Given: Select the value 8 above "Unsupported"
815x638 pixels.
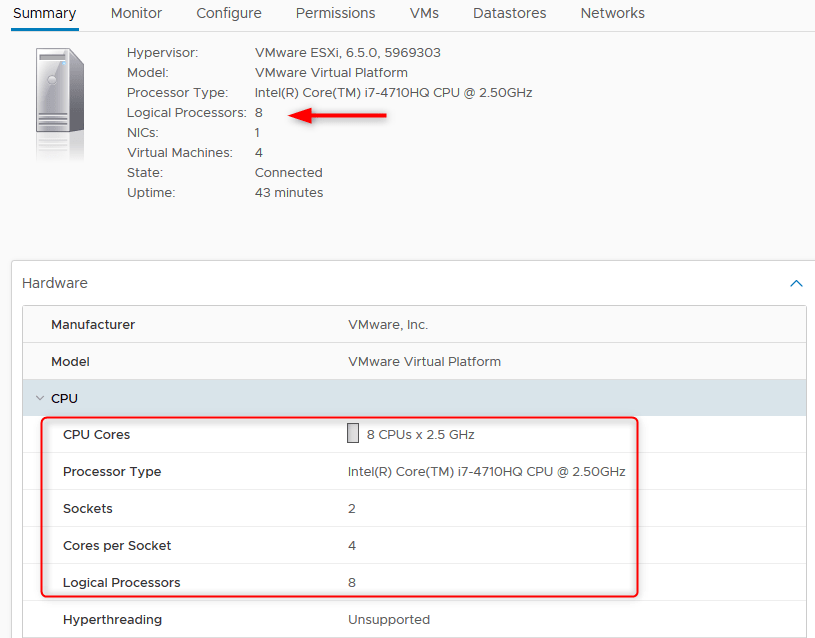Looking at the screenshot, I should (x=352, y=582).
